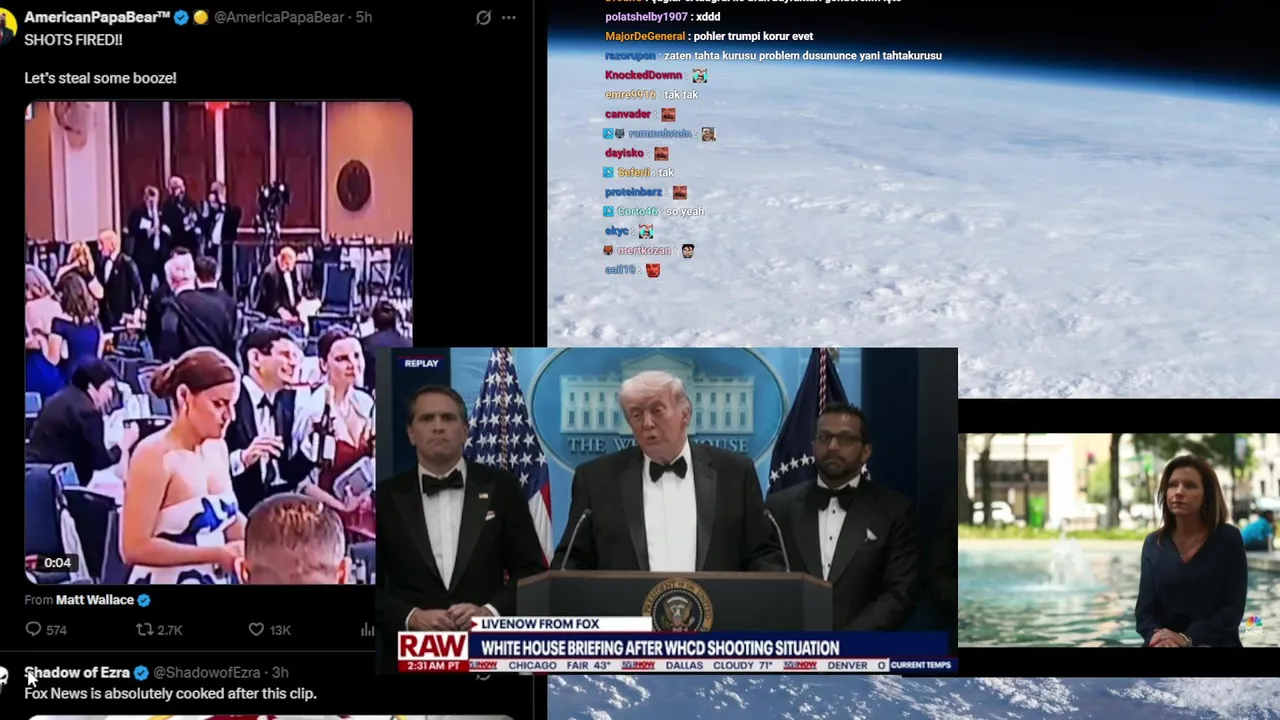1280x720 pixels.
Task: Click the mertkozan chat username
Action: [645, 251]
